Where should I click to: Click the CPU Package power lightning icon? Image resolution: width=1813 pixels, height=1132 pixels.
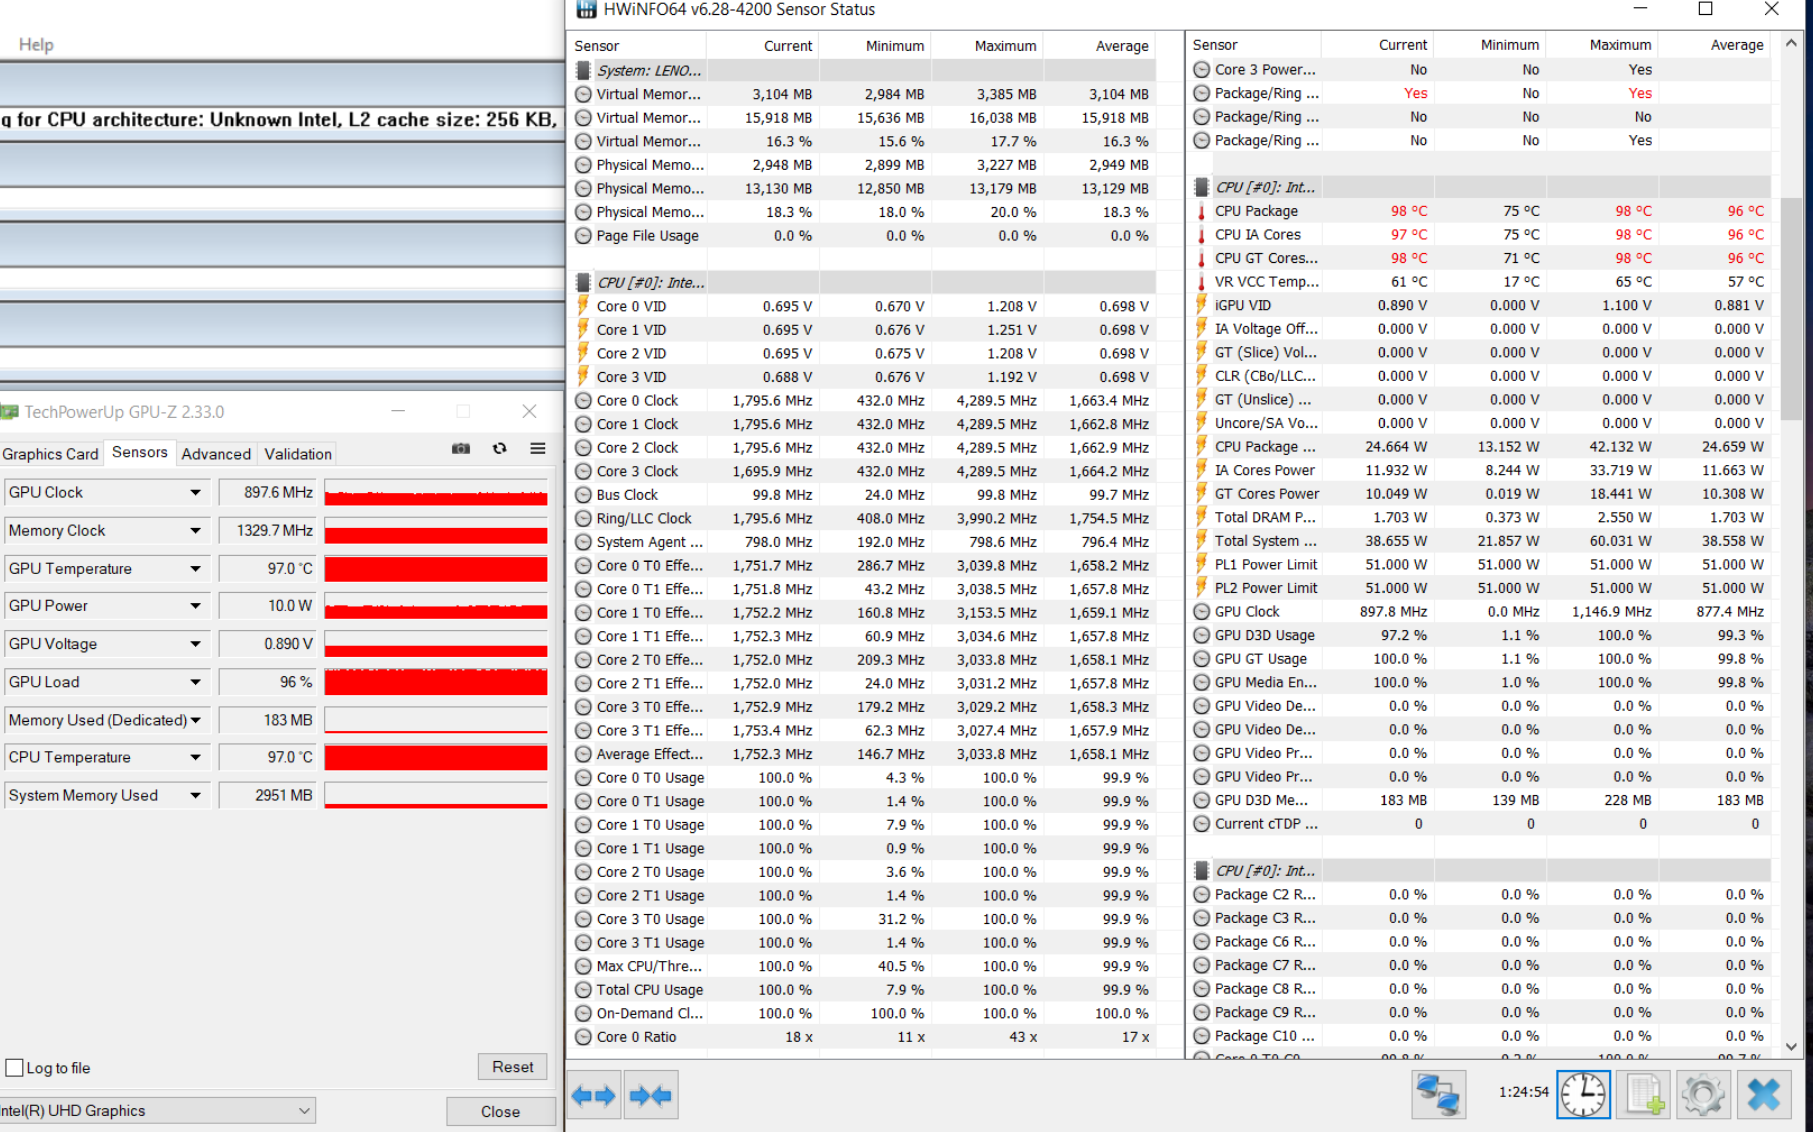coord(1201,447)
